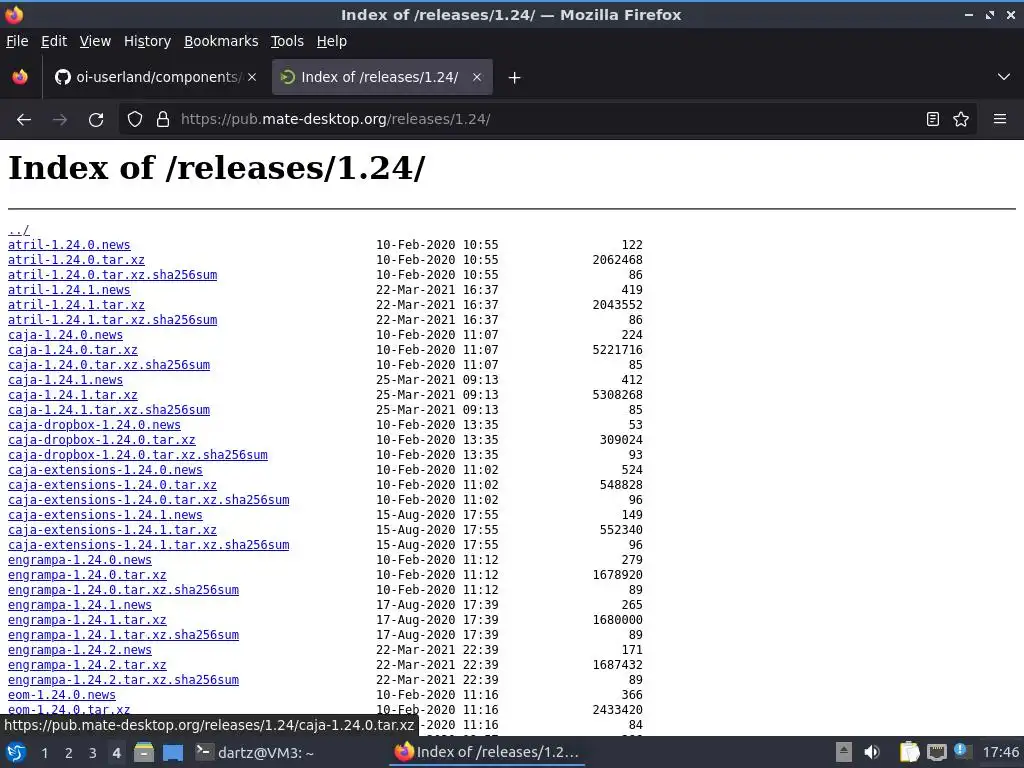Viewport: 1024px width, 768px height.
Task: Download atril-1.24.0.tar.xz
Action: (x=76, y=260)
